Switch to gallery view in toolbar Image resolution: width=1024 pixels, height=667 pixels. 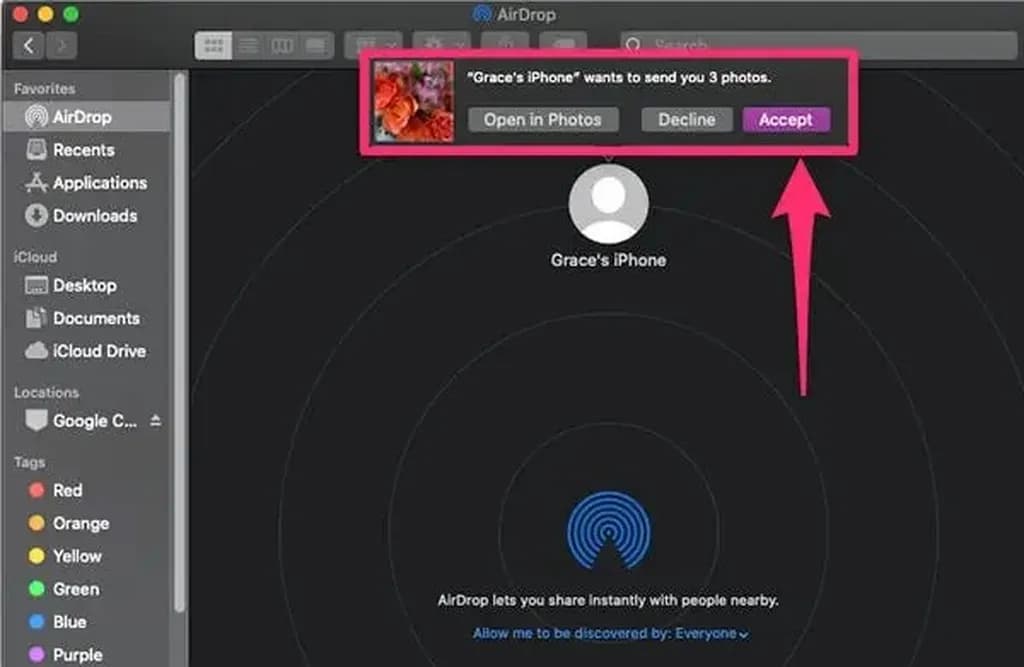click(316, 45)
